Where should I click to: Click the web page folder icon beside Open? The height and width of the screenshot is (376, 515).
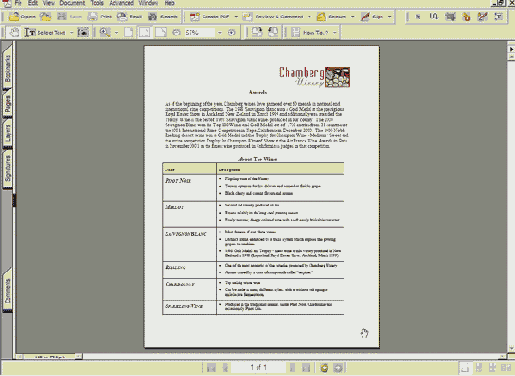pos(46,16)
